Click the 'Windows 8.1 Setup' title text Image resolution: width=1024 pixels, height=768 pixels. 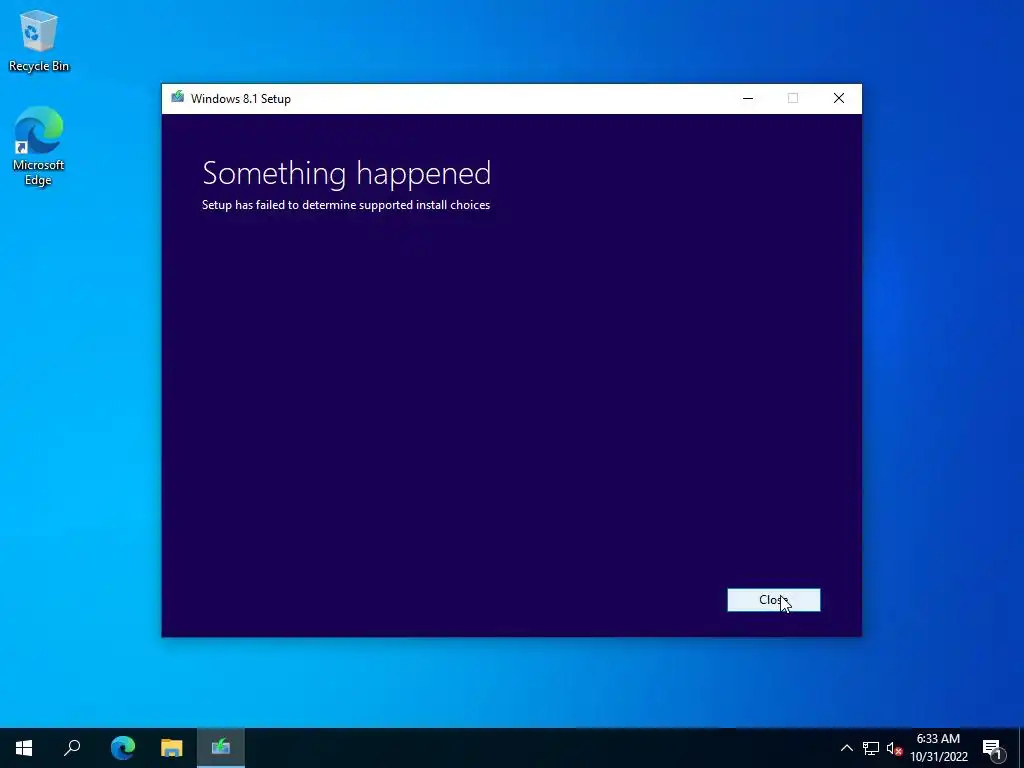(x=240, y=99)
